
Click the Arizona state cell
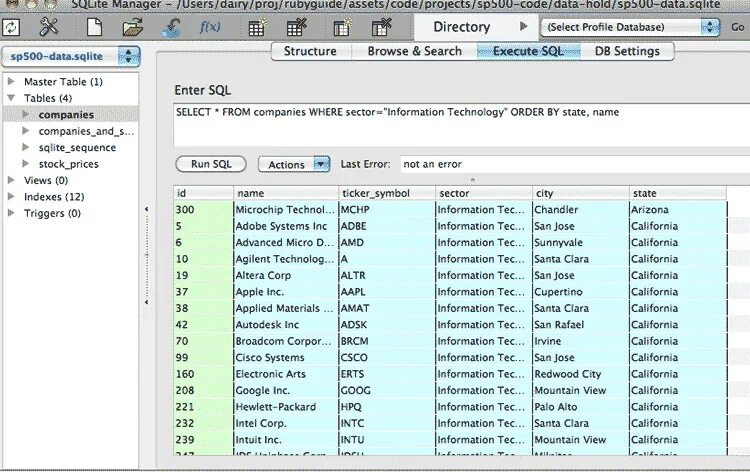click(x=678, y=209)
